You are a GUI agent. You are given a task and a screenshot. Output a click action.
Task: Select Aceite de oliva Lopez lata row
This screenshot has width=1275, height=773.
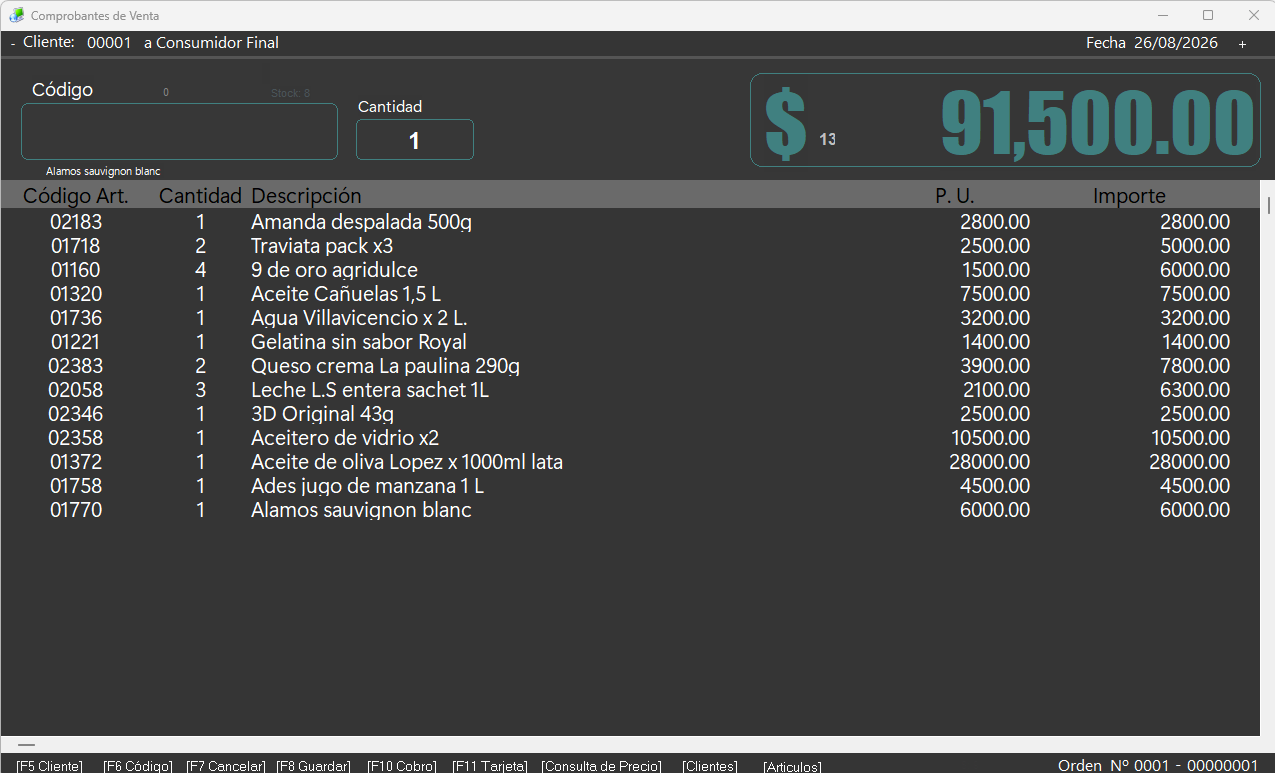(x=630, y=462)
